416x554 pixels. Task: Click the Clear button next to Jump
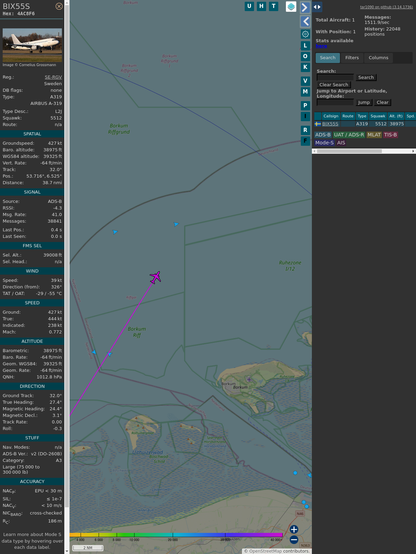tap(382, 102)
